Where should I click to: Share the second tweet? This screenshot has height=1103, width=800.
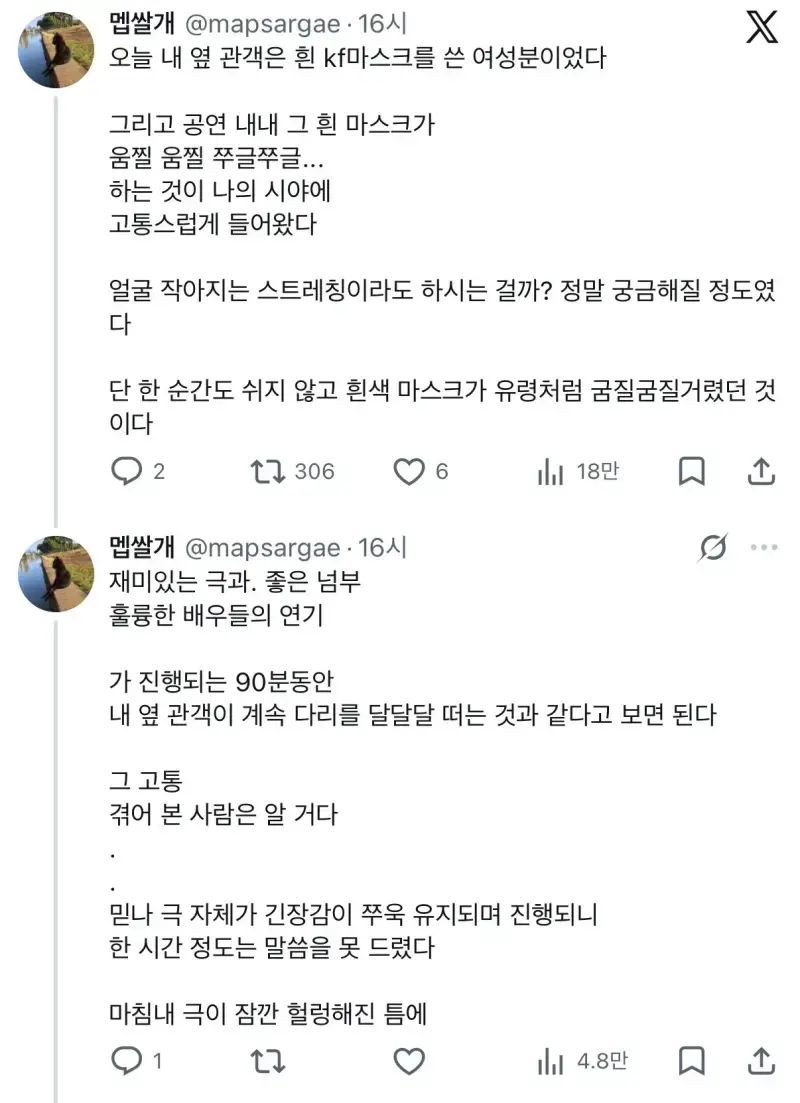coord(761,1061)
